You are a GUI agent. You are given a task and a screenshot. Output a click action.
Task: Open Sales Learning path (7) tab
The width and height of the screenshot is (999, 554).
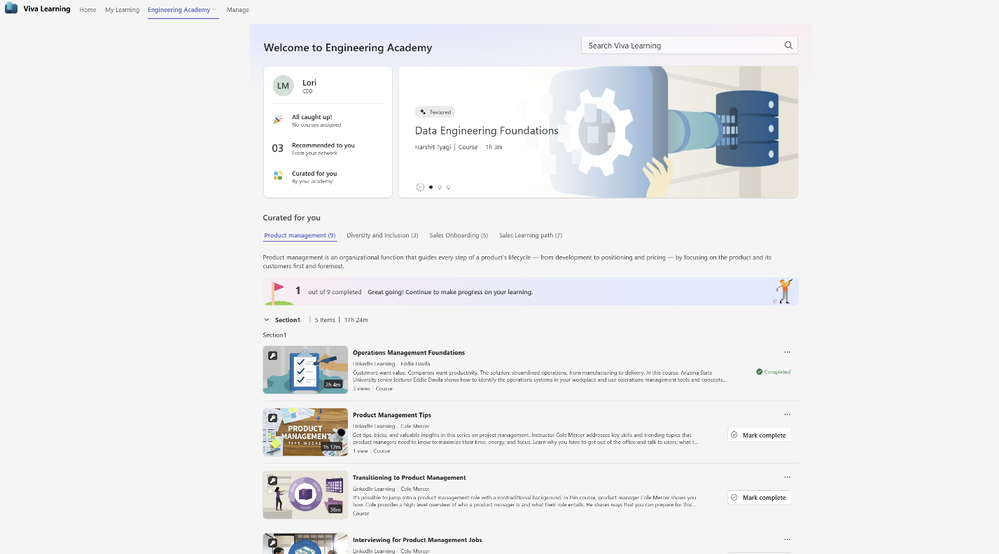[x=530, y=236]
